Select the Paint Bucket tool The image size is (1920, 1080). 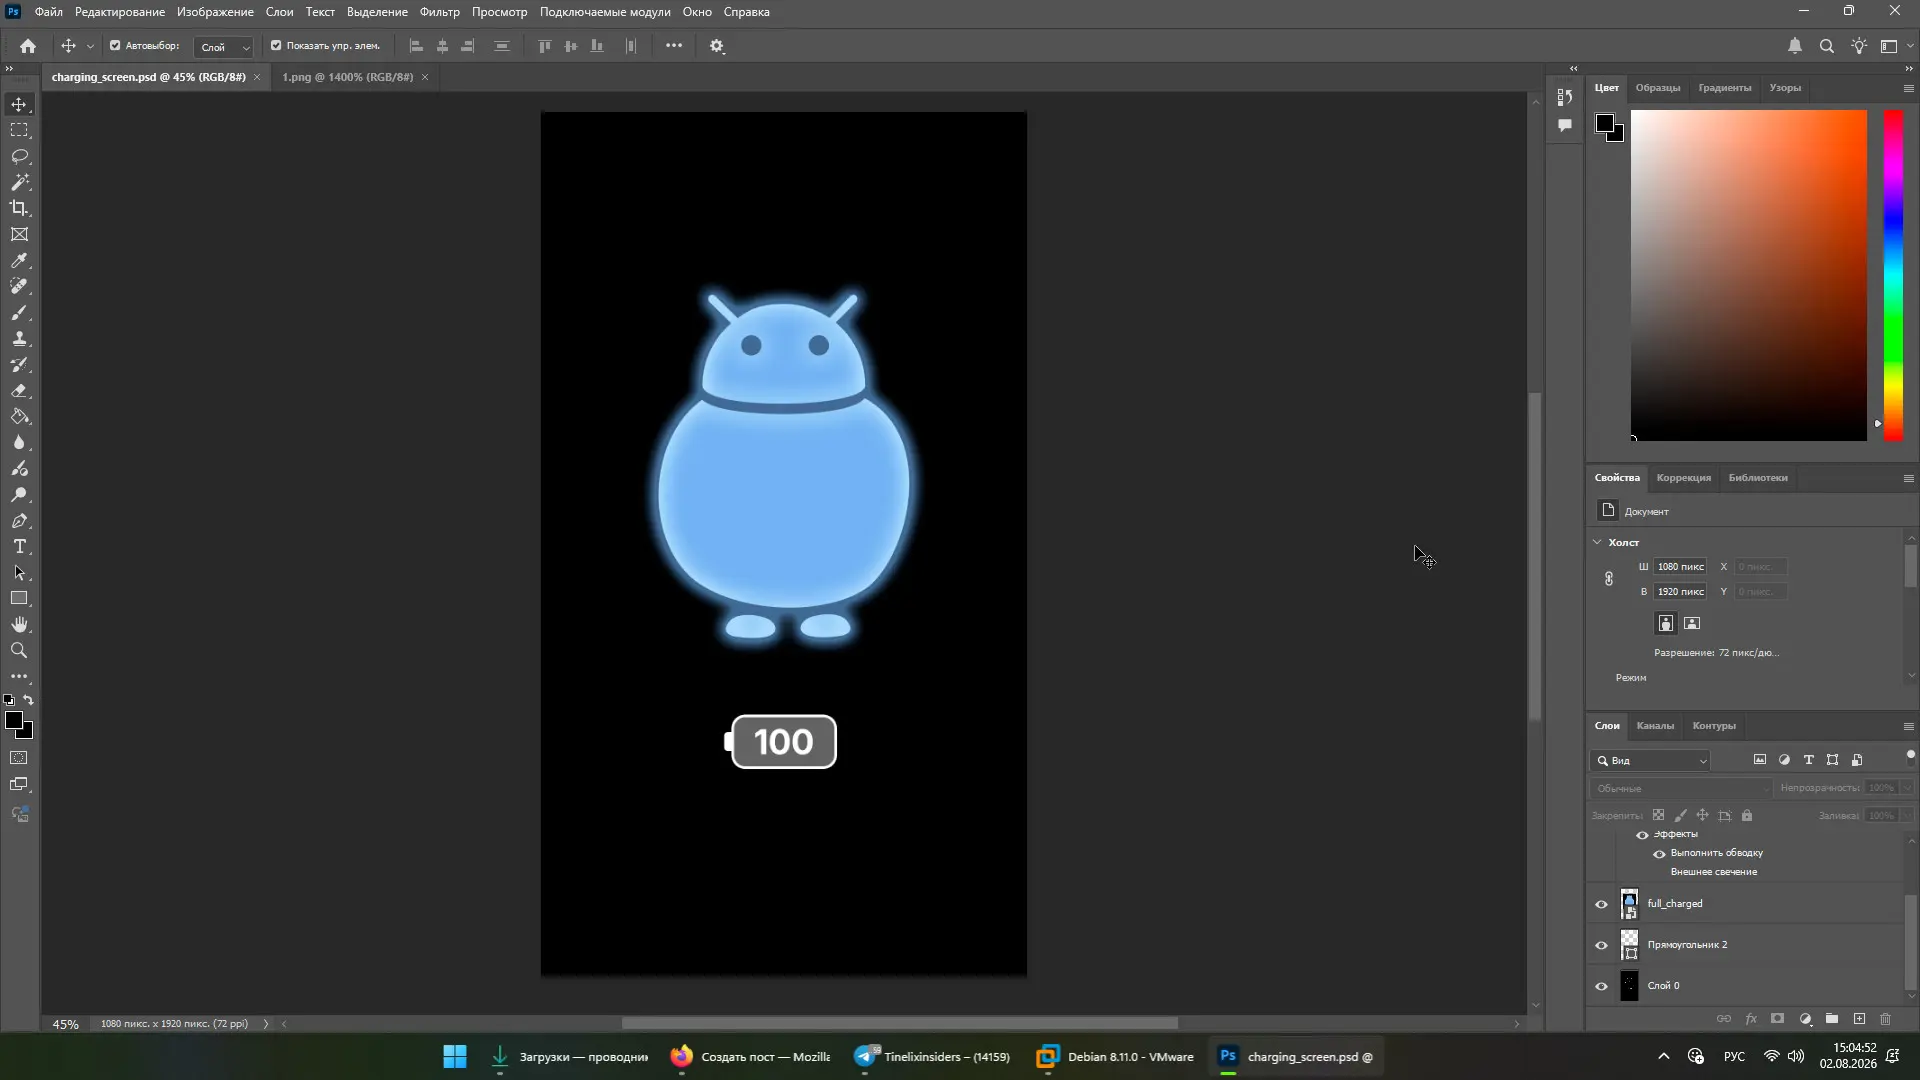point(19,416)
